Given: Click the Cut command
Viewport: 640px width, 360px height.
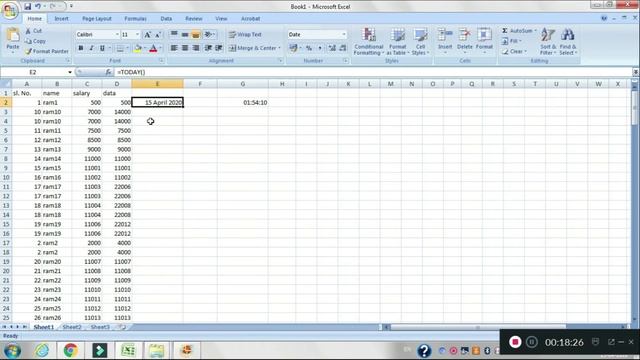Looking at the screenshot, I should pyautogui.click(x=33, y=31).
